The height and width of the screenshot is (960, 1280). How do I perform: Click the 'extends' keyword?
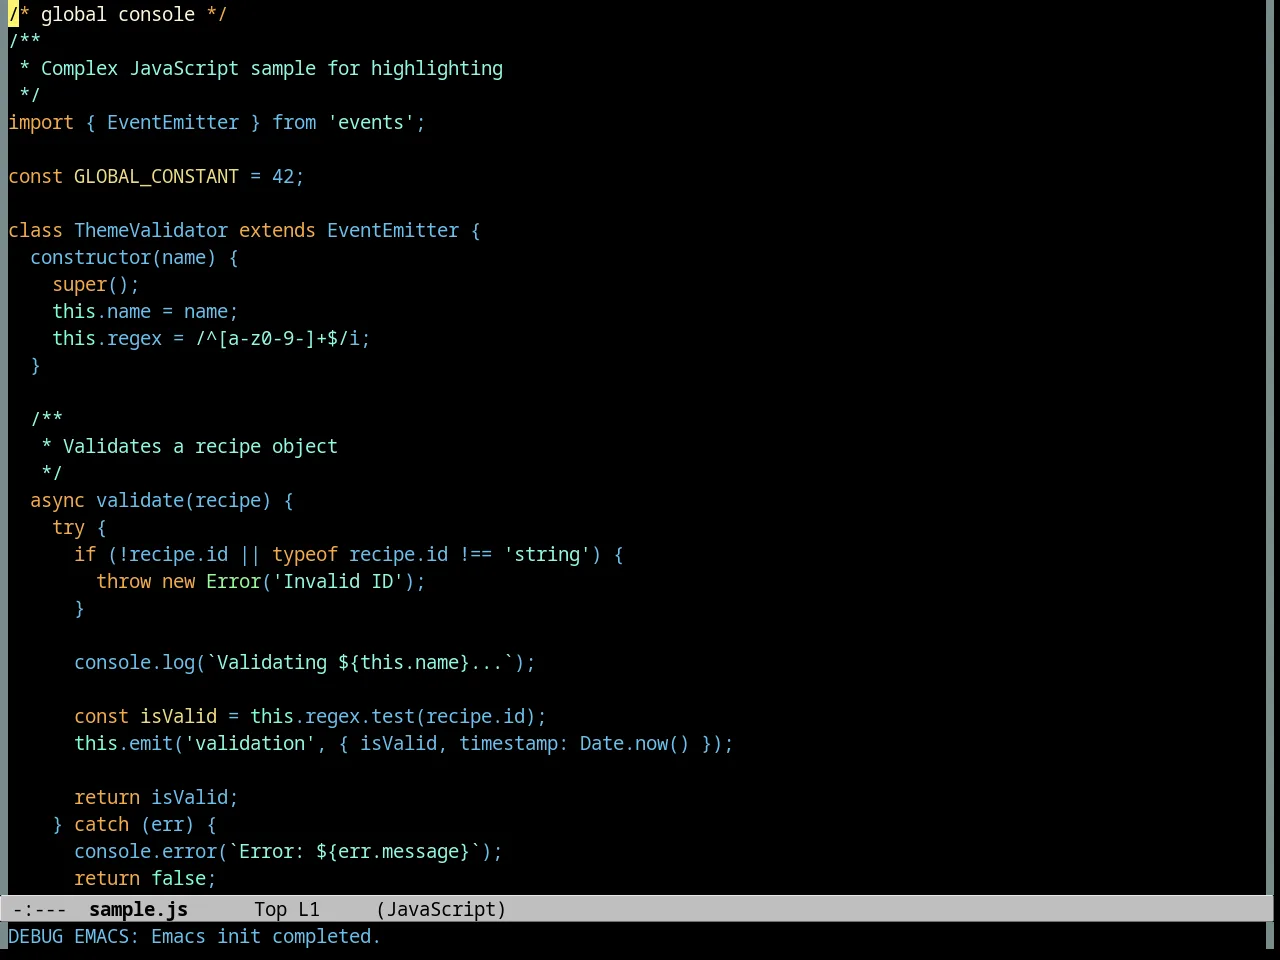pyautogui.click(x=277, y=230)
